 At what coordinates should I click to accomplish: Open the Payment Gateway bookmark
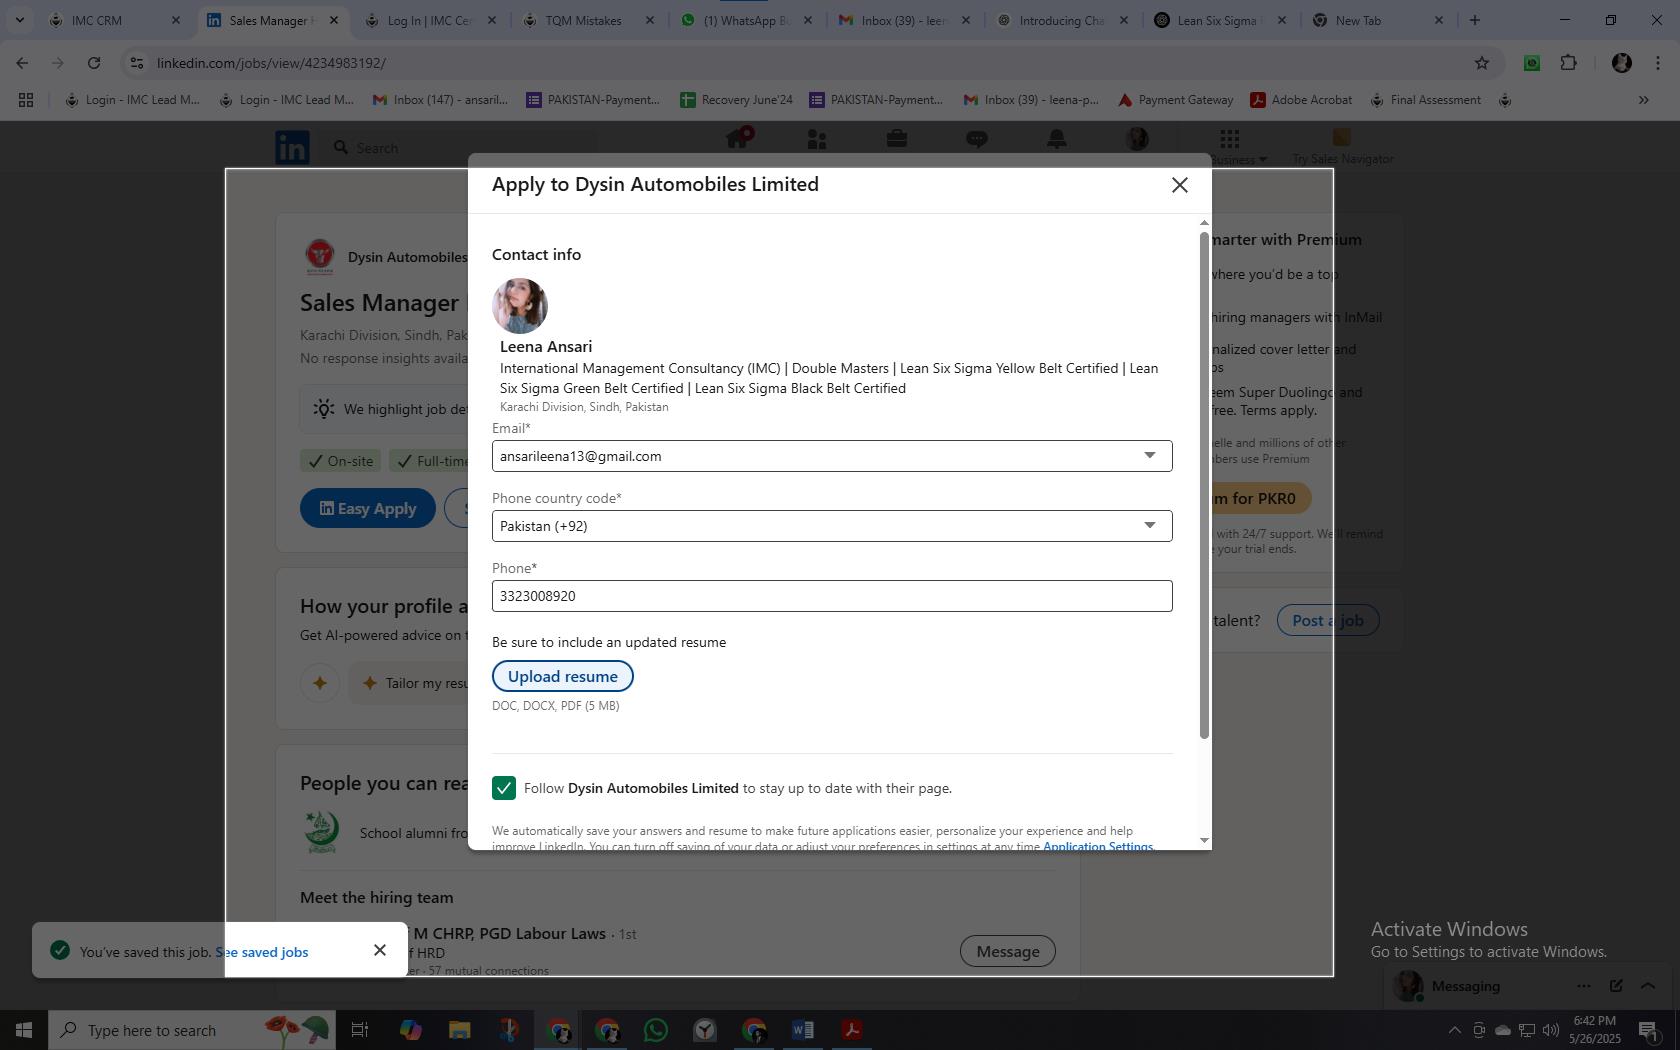[1175, 100]
